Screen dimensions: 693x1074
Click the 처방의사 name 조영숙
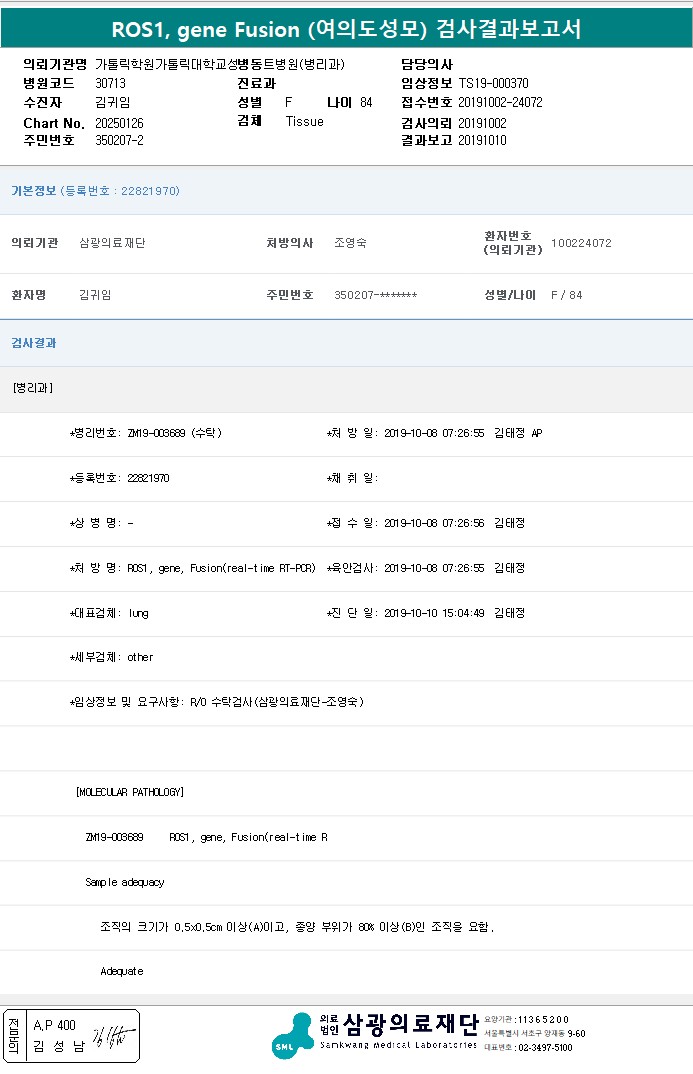pos(350,243)
